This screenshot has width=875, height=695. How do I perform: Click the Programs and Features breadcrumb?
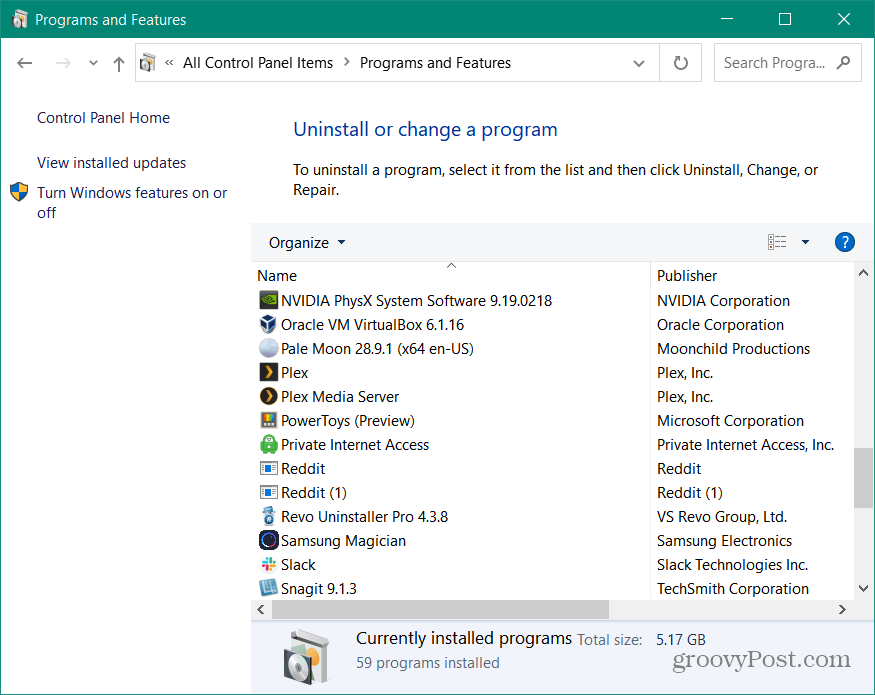[435, 63]
